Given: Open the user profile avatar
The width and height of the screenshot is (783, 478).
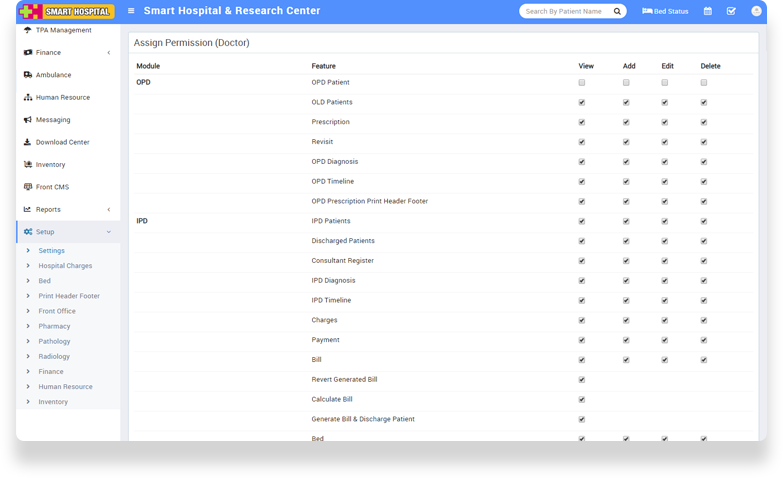Looking at the screenshot, I should point(756,11).
